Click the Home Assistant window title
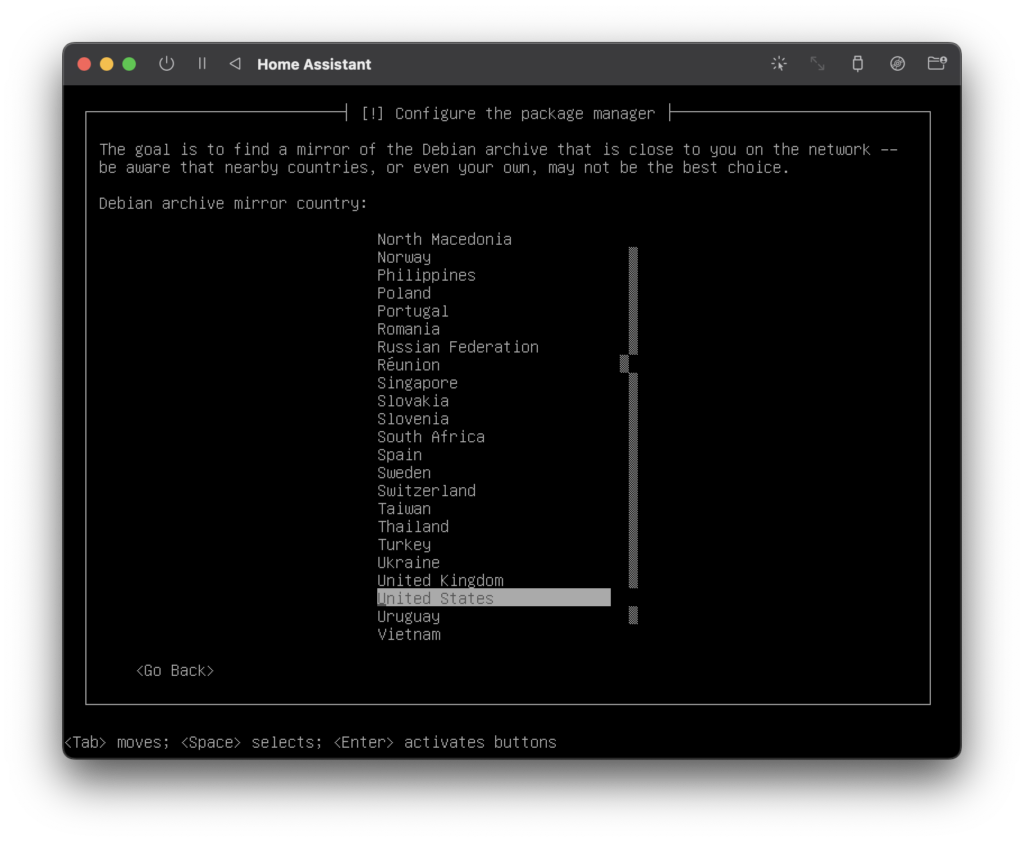 (314, 64)
